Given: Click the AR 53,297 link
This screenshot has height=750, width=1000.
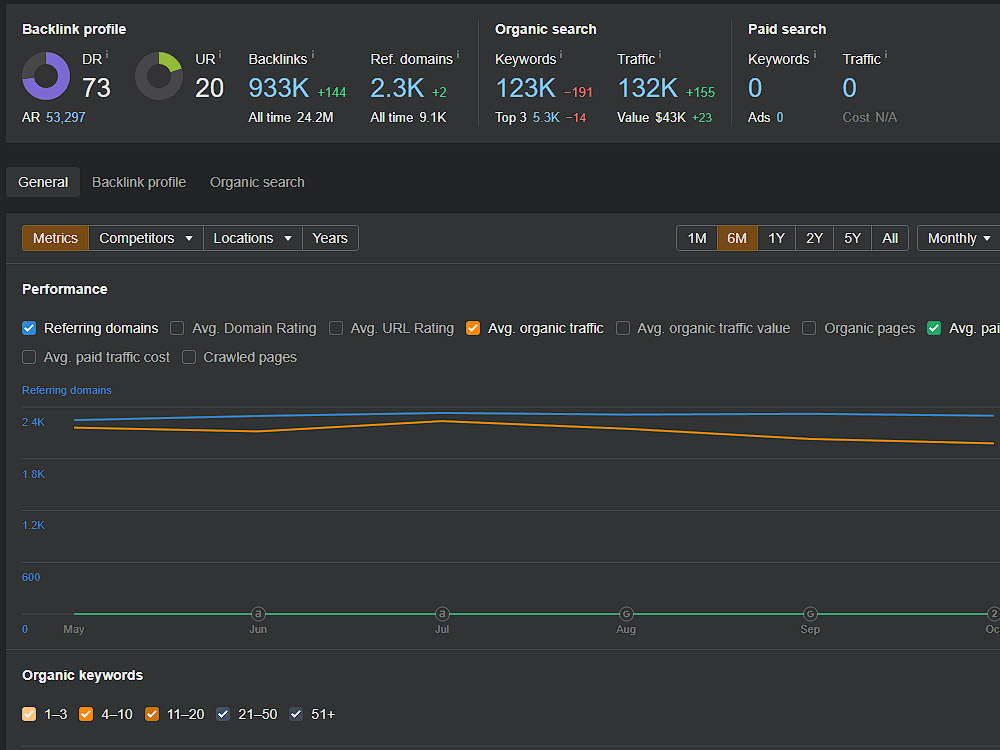Looking at the screenshot, I should [65, 117].
